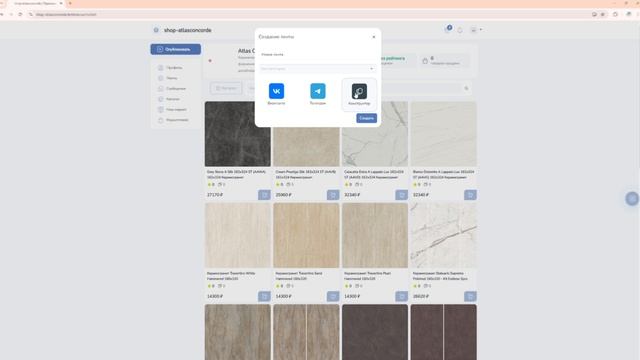640x360 pixels.
Task: Click the blue Опубликовать button in sidebar
Action: (176, 49)
